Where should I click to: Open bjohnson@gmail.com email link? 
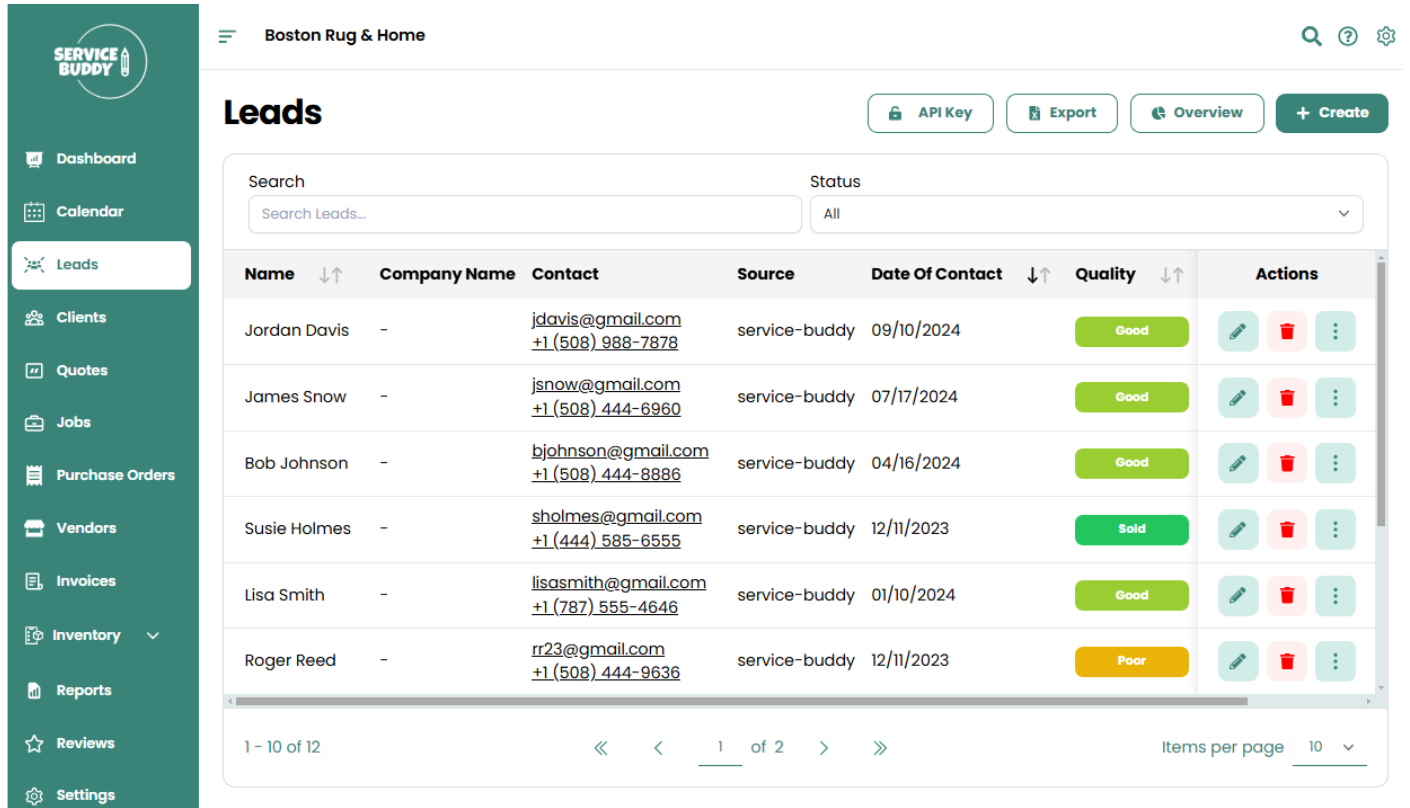[620, 451]
